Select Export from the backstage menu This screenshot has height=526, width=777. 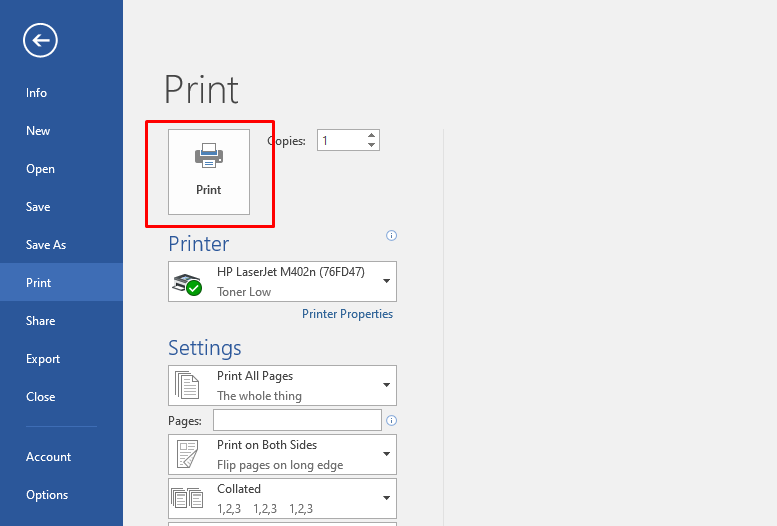tap(43, 359)
